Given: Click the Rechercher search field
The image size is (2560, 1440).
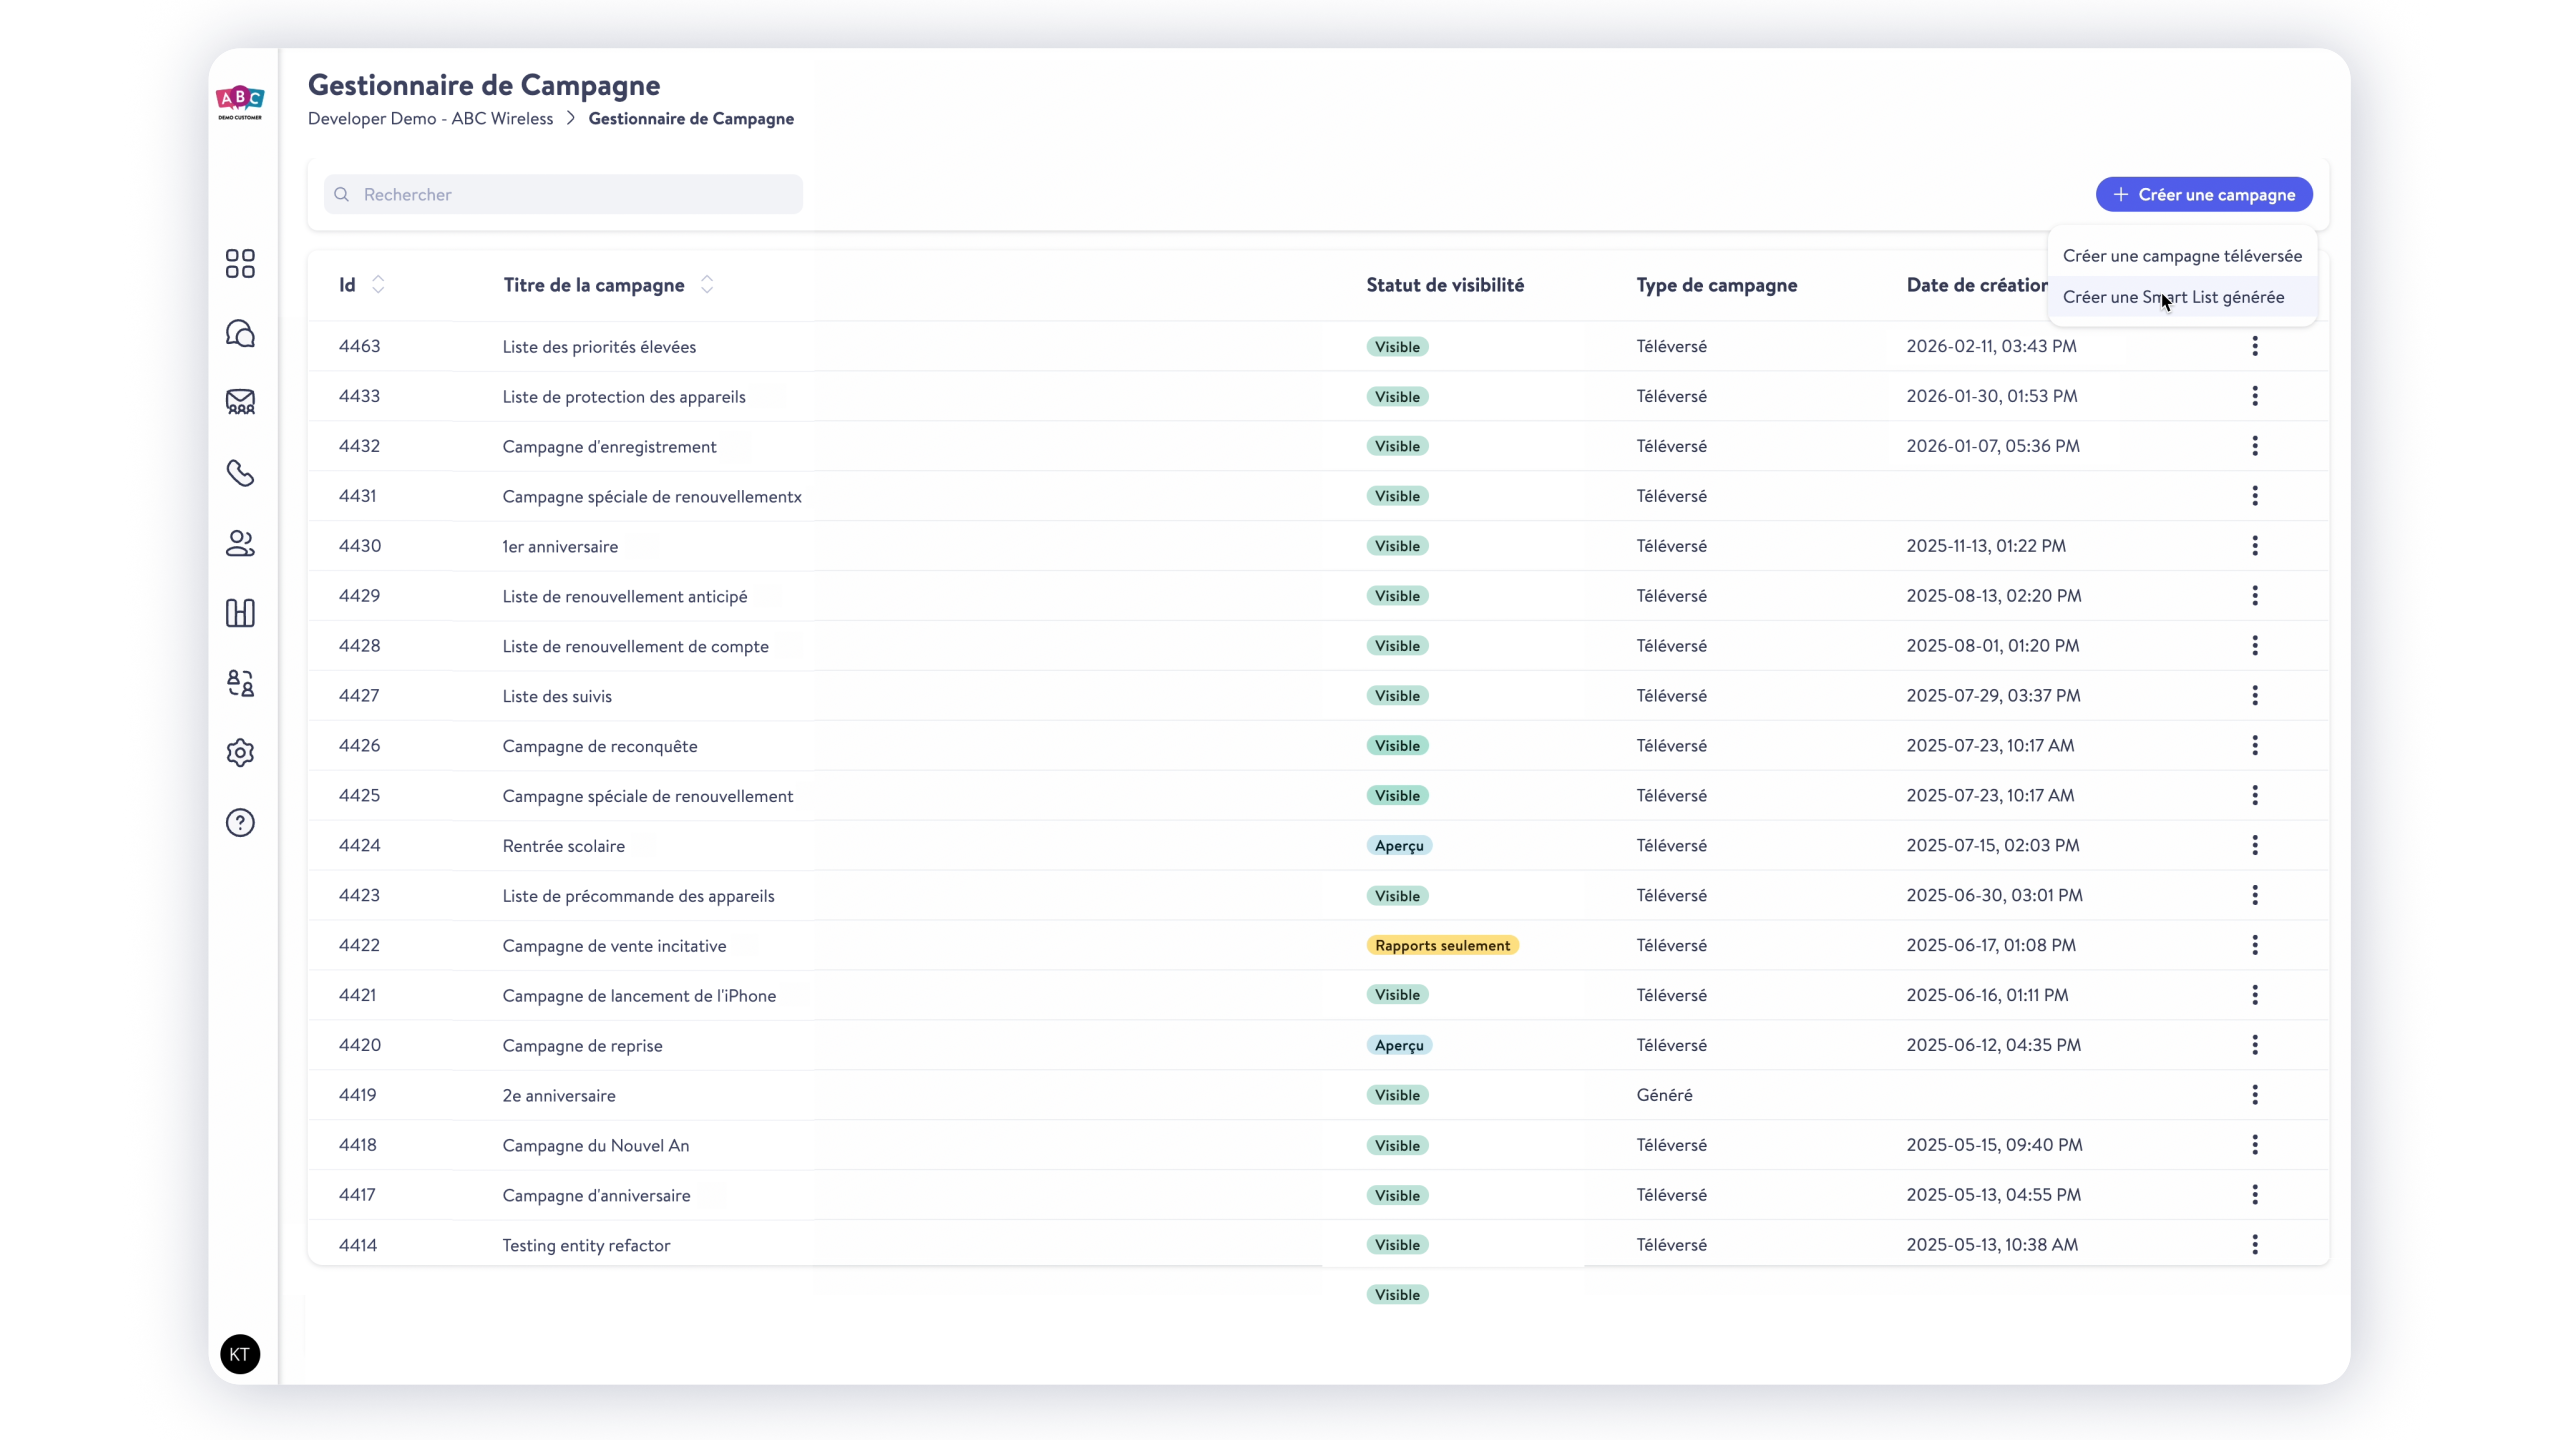Looking at the screenshot, I should 563,194.
